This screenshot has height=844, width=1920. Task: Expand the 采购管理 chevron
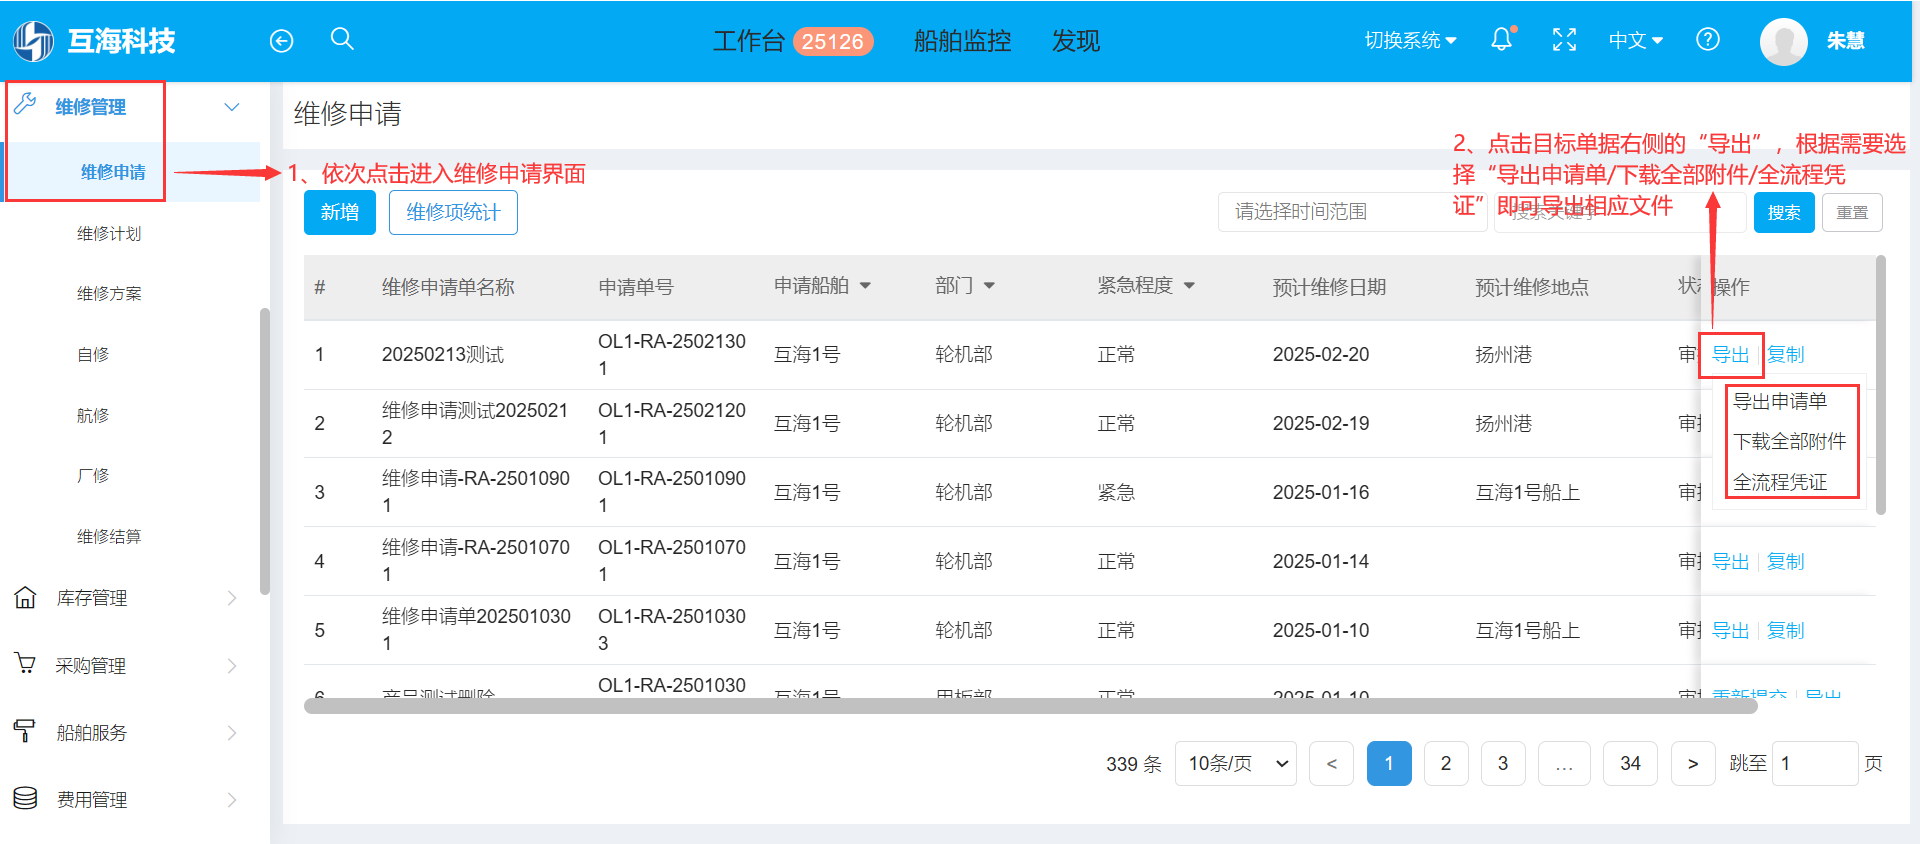[x=232, y=666]
